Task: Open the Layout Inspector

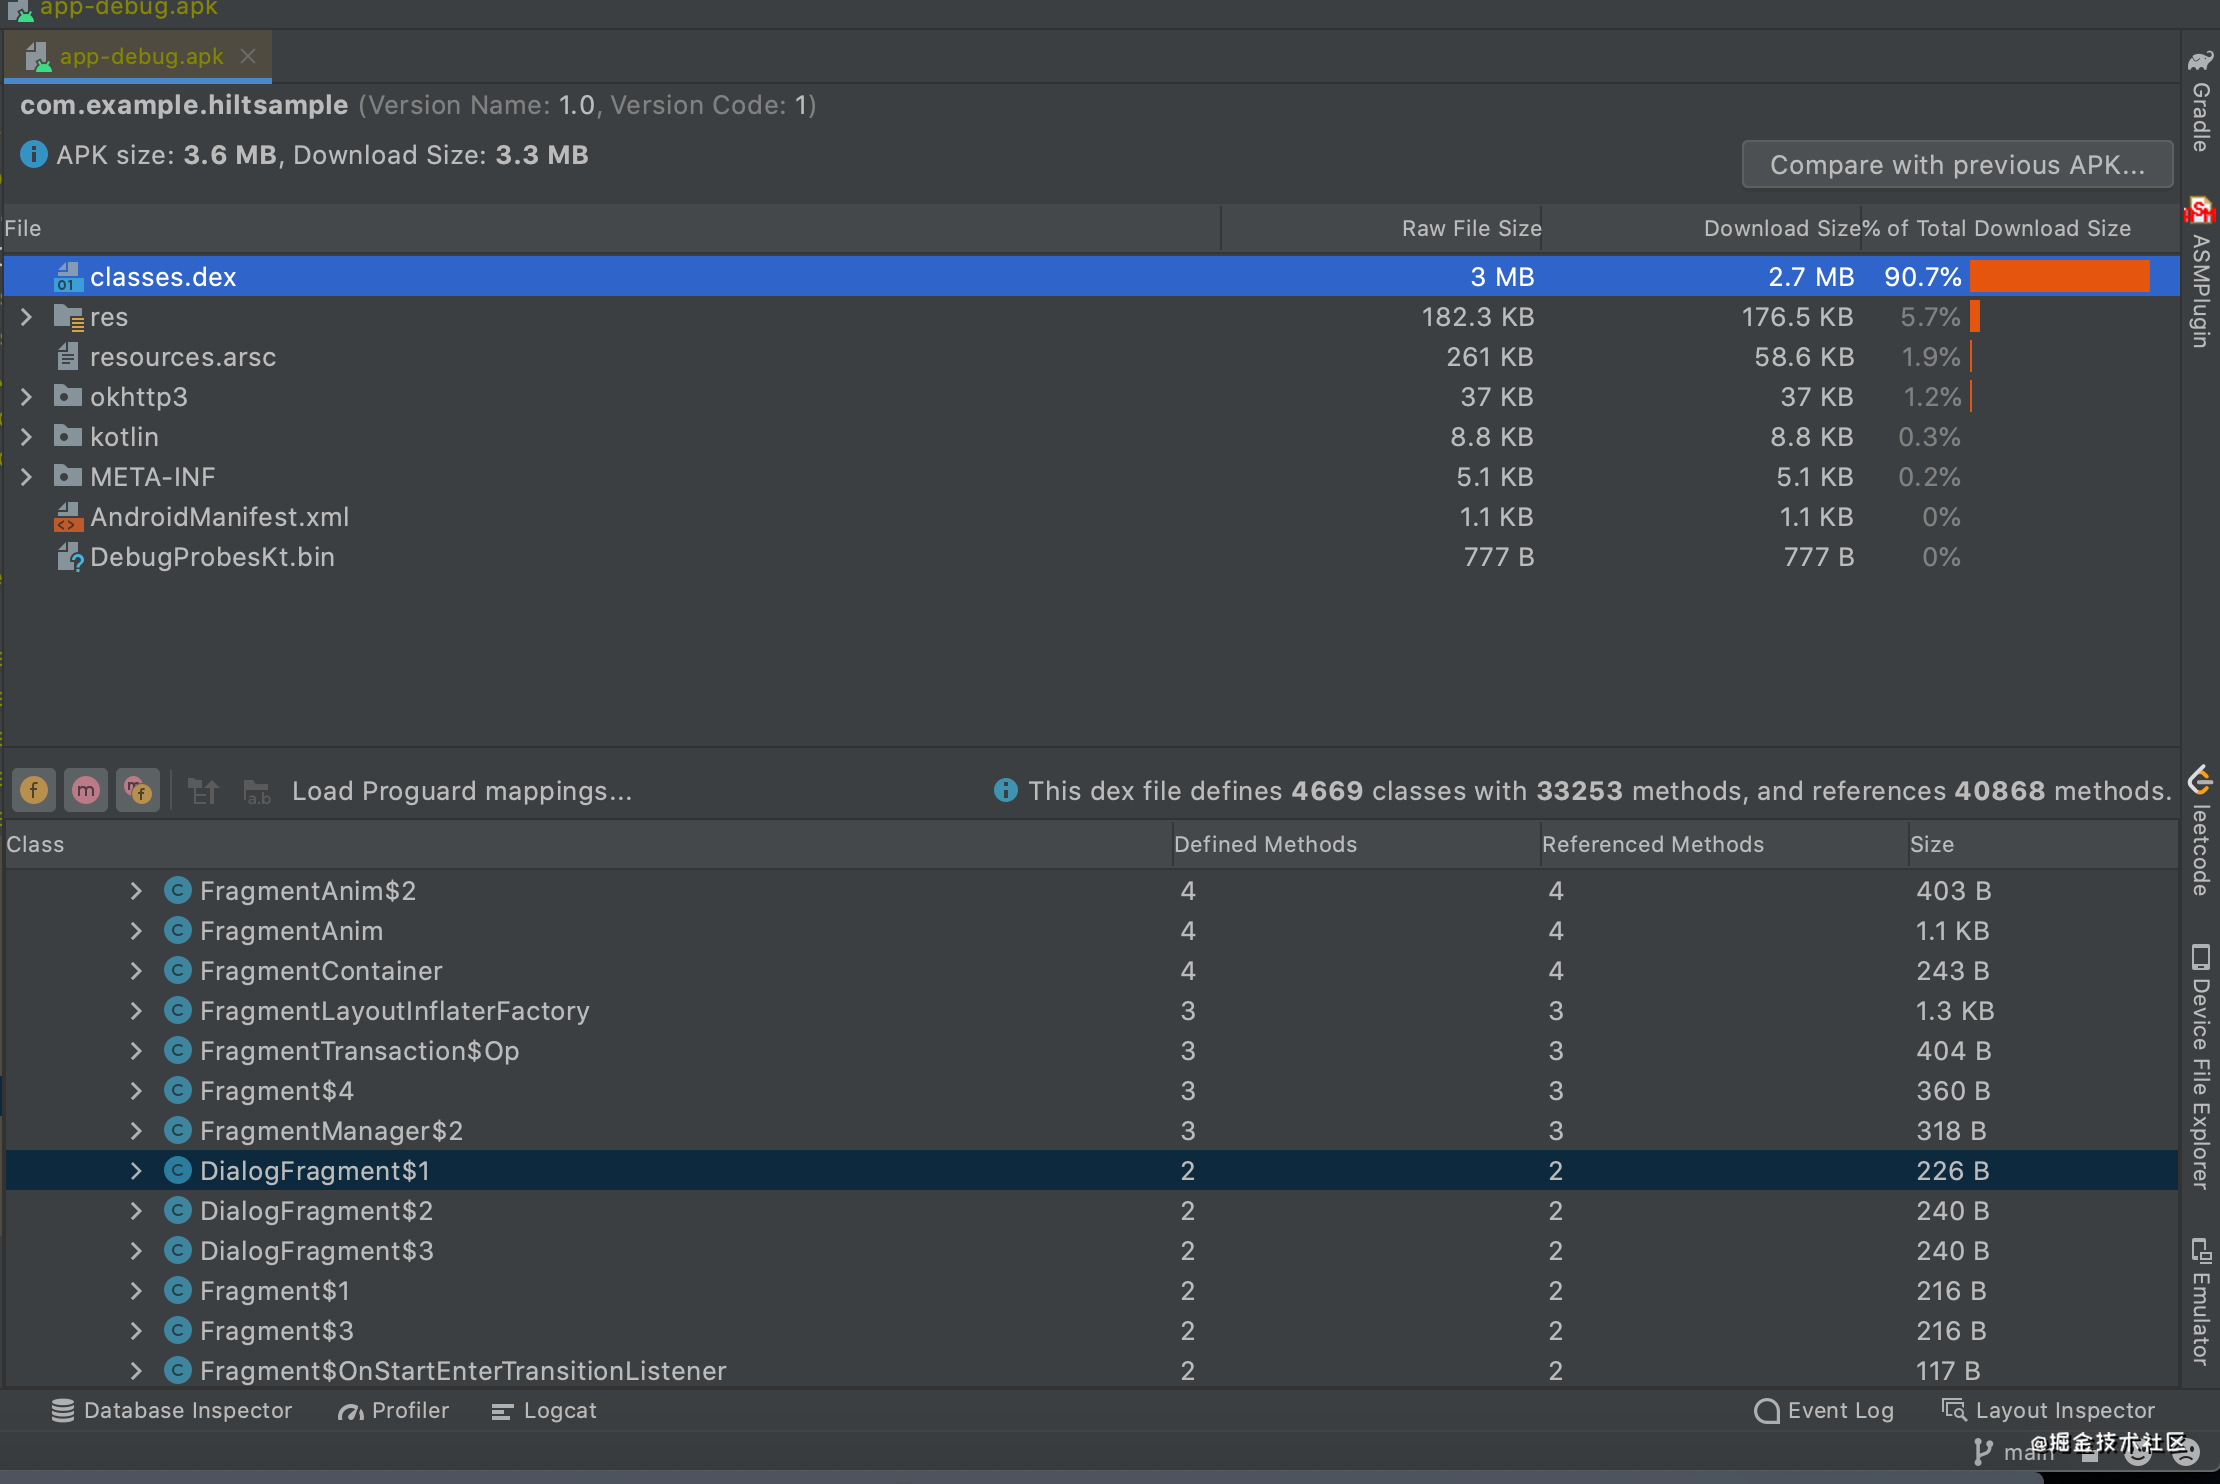Action: coord(2048,1410)
